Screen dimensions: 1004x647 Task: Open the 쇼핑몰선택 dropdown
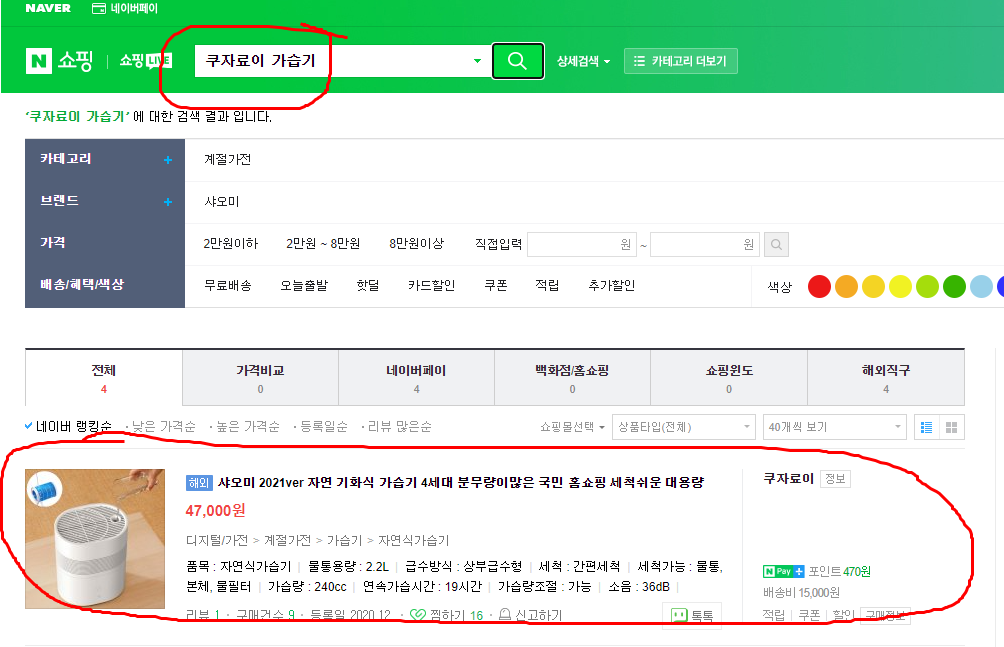tap(572, 427)
